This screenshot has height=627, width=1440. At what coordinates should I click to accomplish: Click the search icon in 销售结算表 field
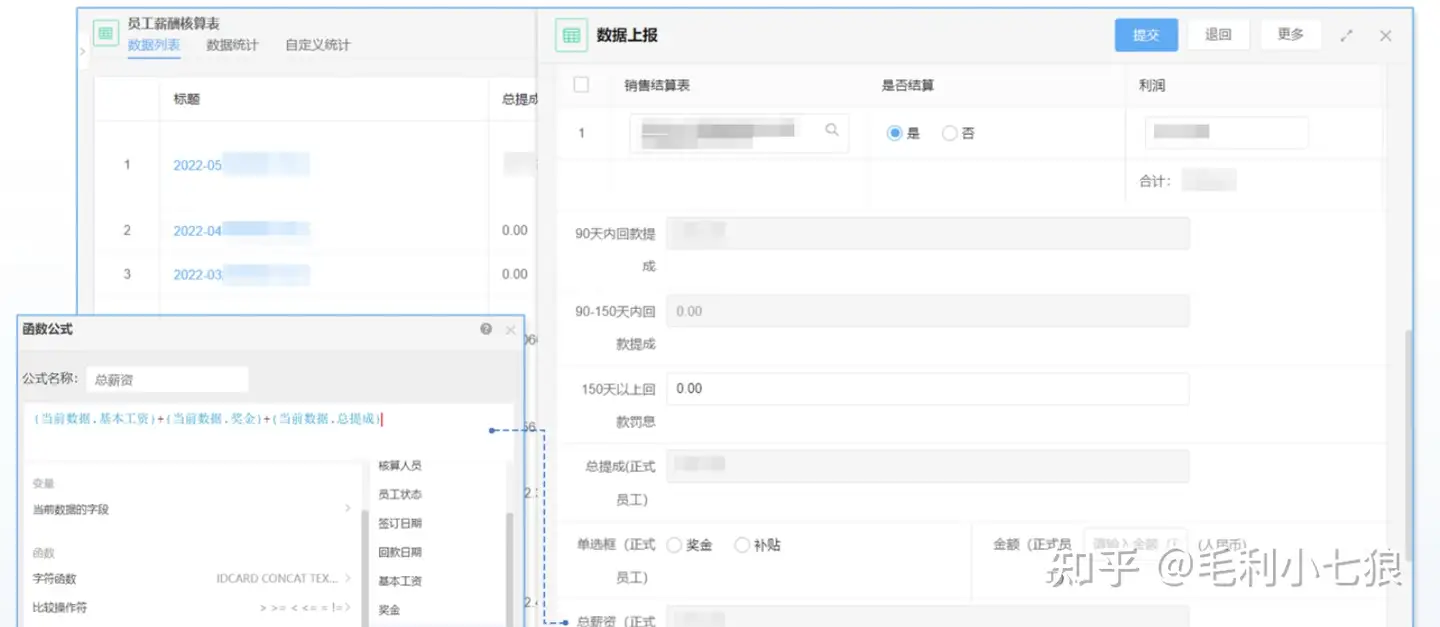click(831, 130)
